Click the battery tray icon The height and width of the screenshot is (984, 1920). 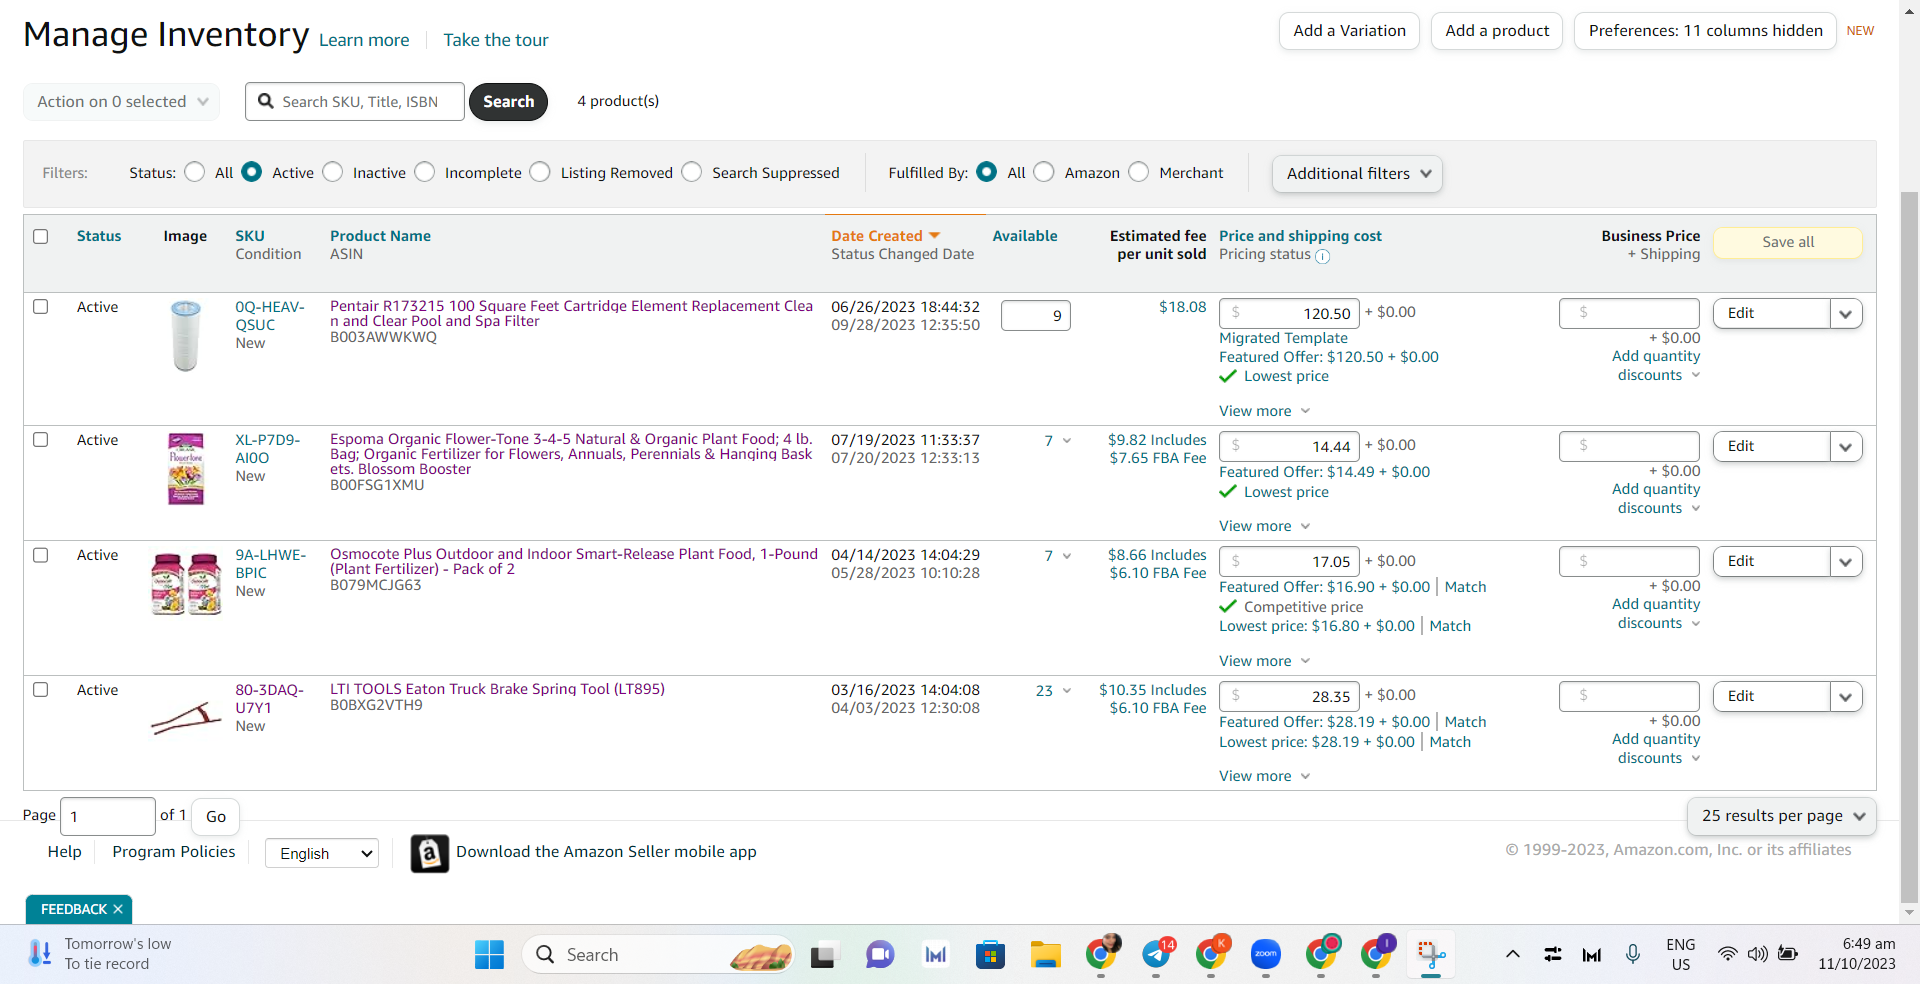coord(1788,954)
